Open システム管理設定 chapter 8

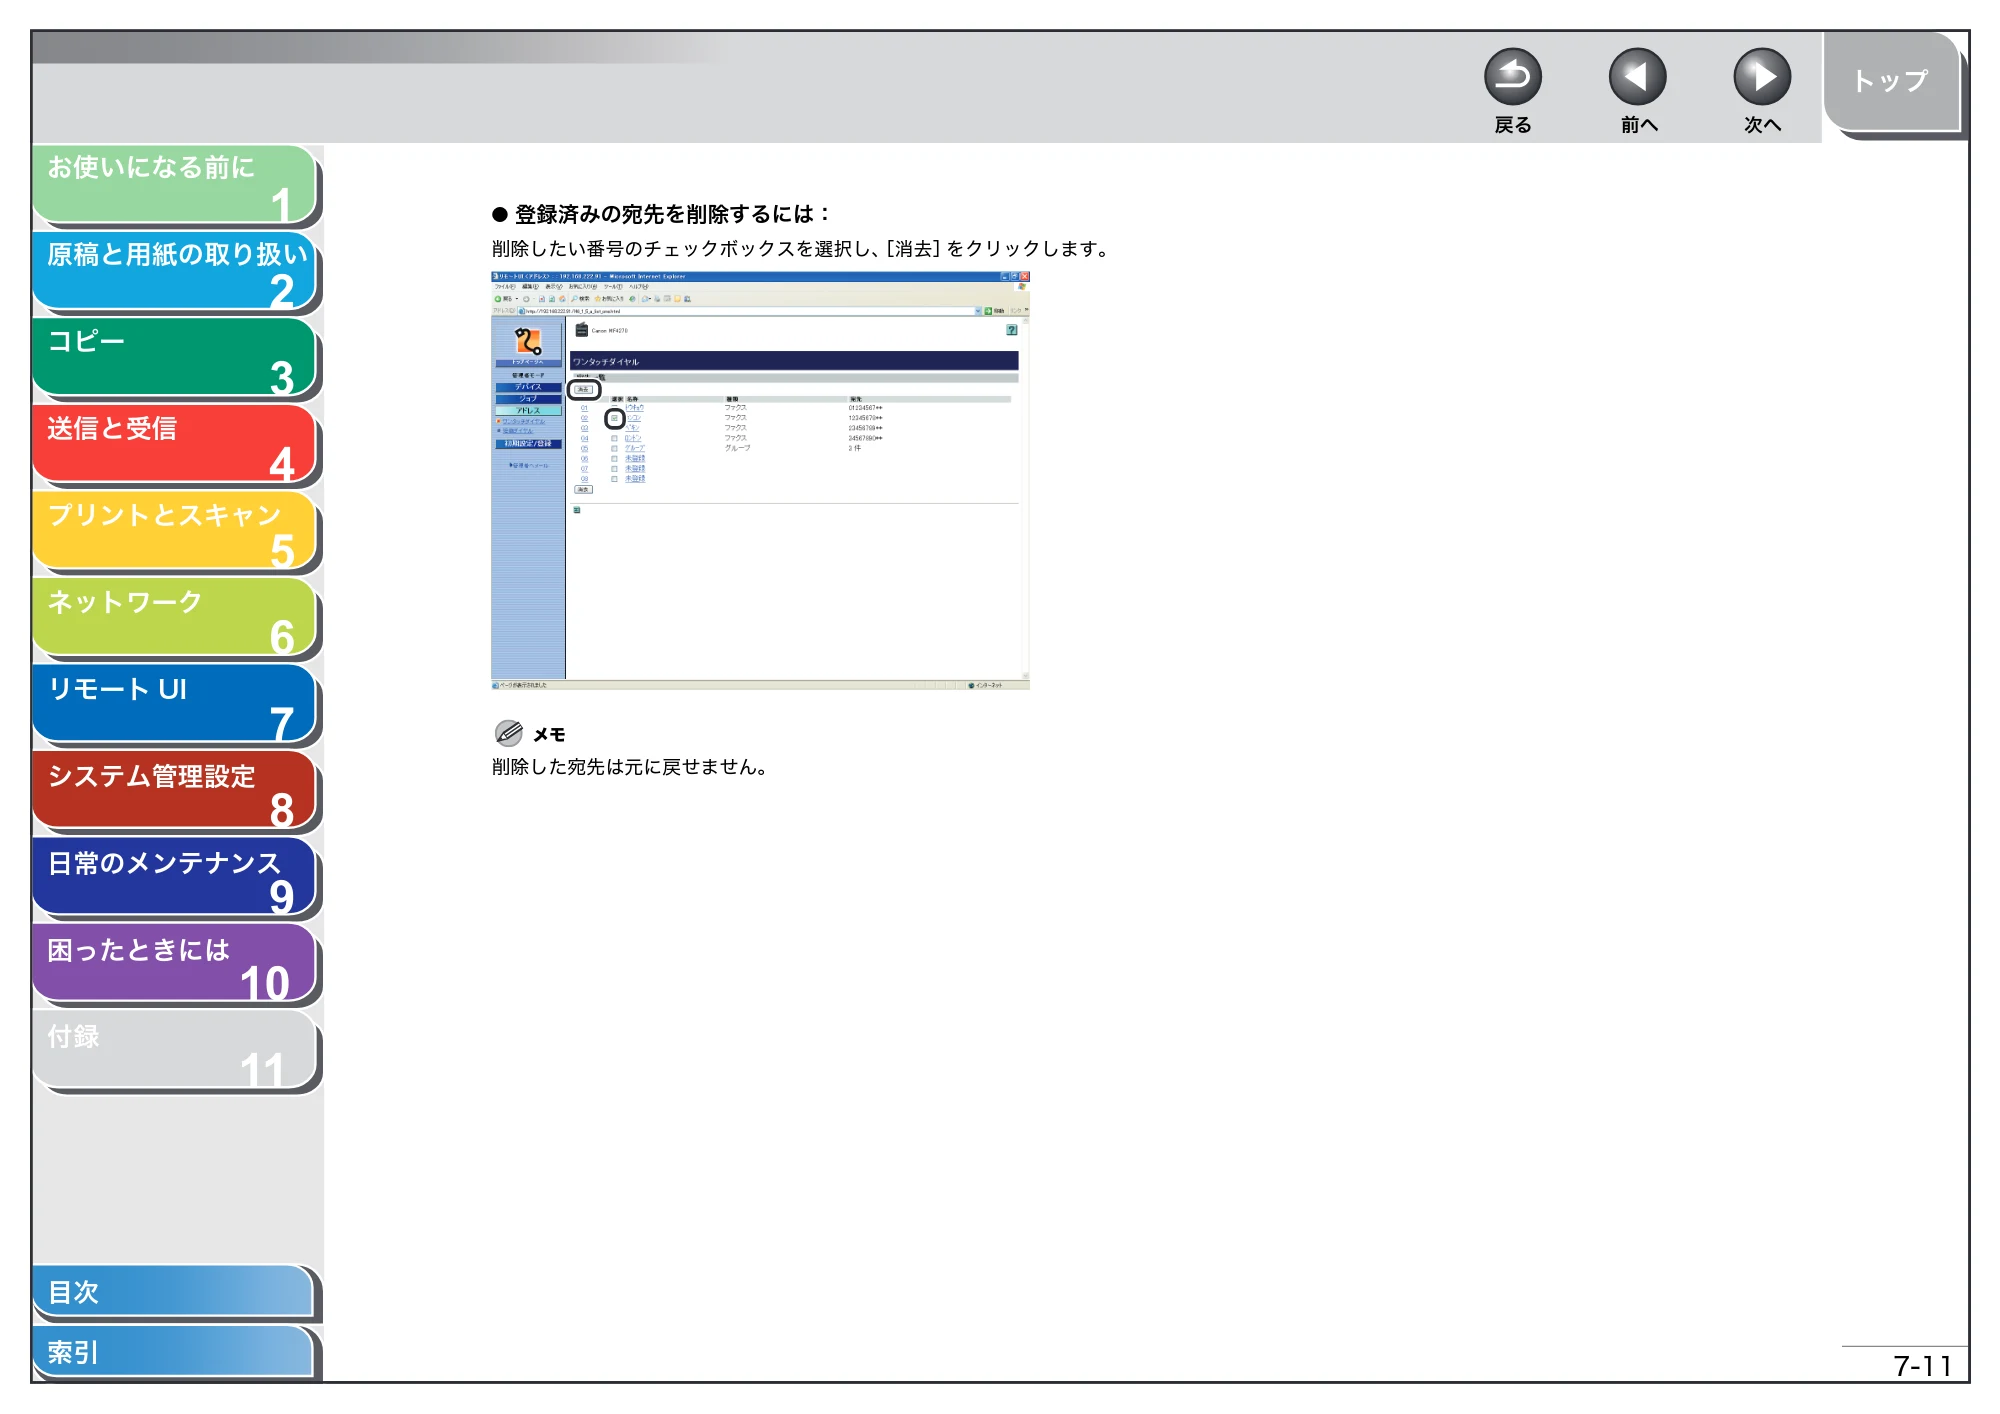[174, 792]
